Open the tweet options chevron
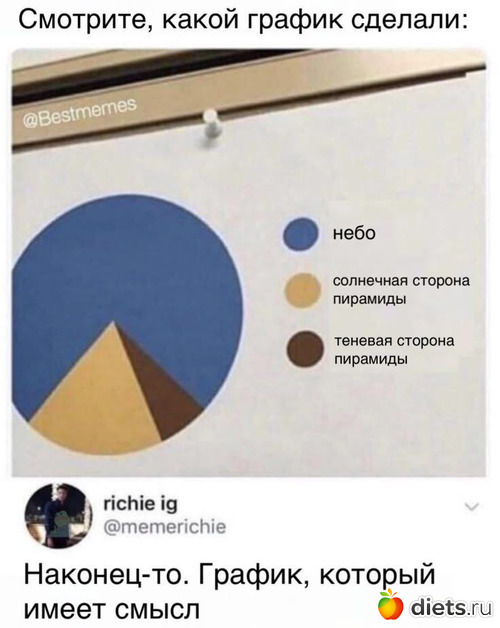 472,507
